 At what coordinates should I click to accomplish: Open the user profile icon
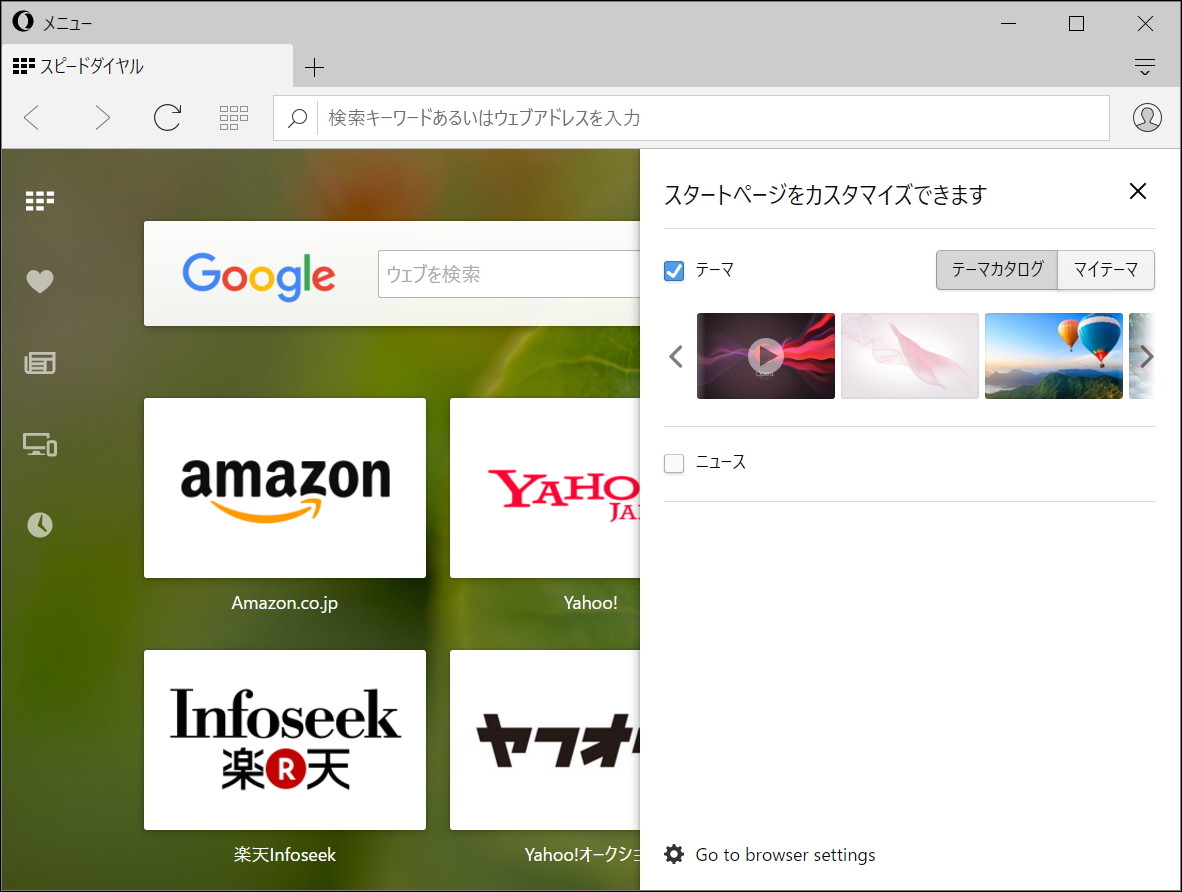pos(1147,117)
